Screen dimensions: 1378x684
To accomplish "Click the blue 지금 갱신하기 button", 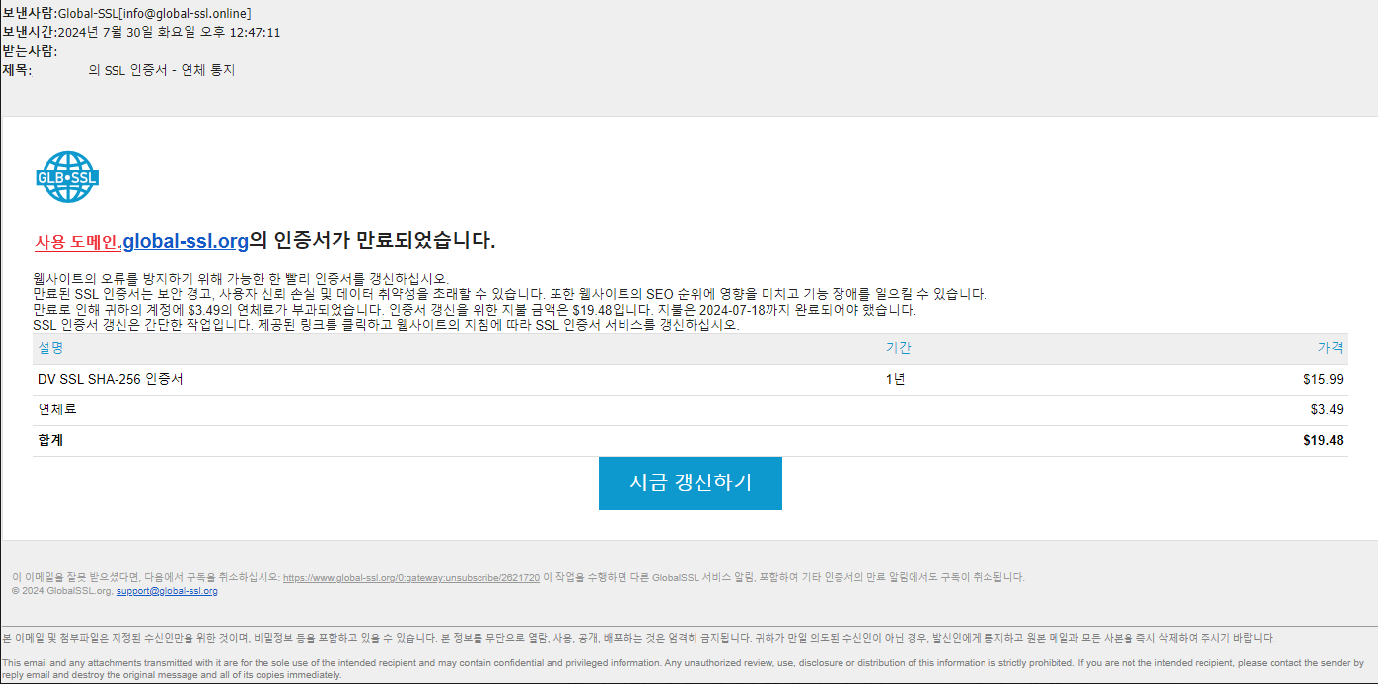I will [690, 483].
